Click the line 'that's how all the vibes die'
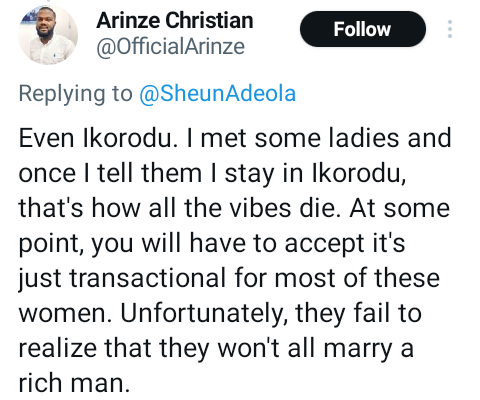480x400 pixels. coord(234,208)
